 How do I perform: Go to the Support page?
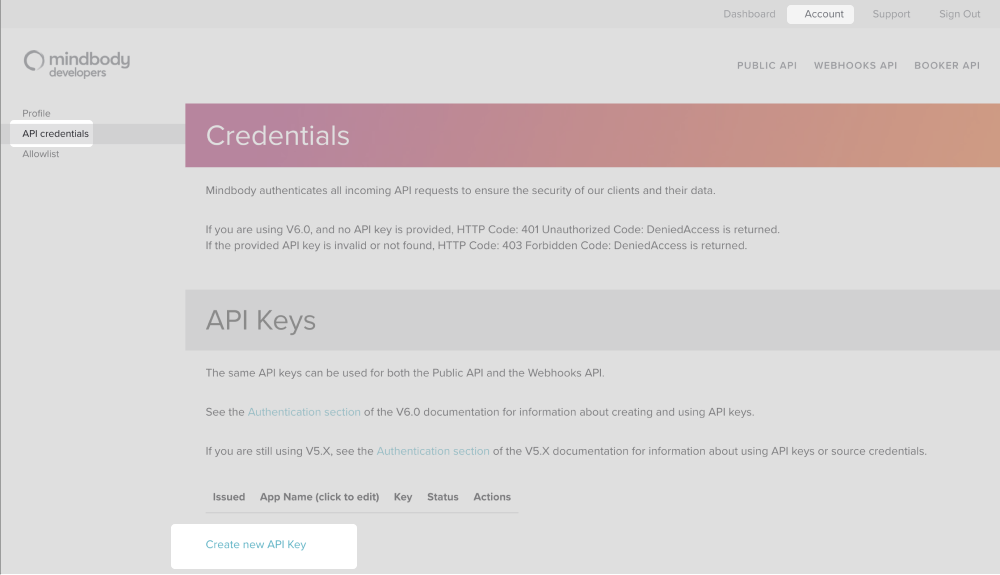[891, 14]
